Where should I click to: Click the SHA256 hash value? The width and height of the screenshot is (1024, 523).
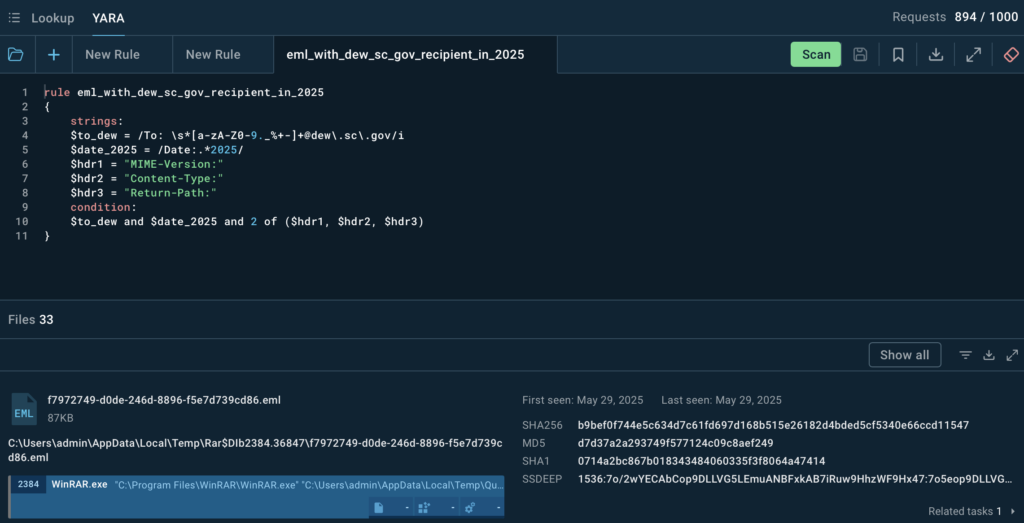[x=772, y=425]
